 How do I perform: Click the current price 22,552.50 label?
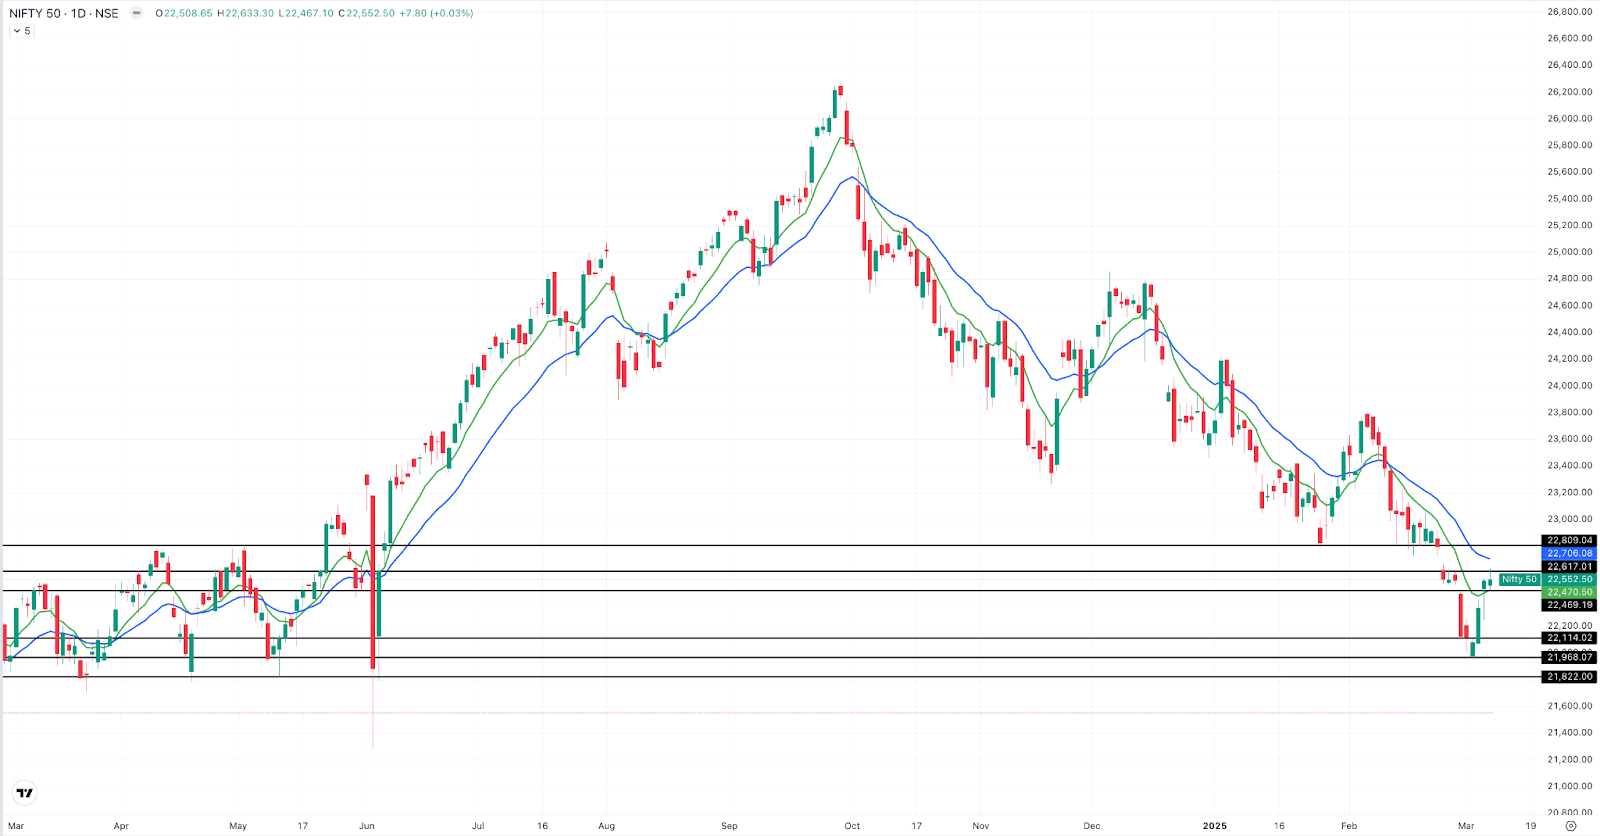pyautogui.click(x=1569, y=579)
